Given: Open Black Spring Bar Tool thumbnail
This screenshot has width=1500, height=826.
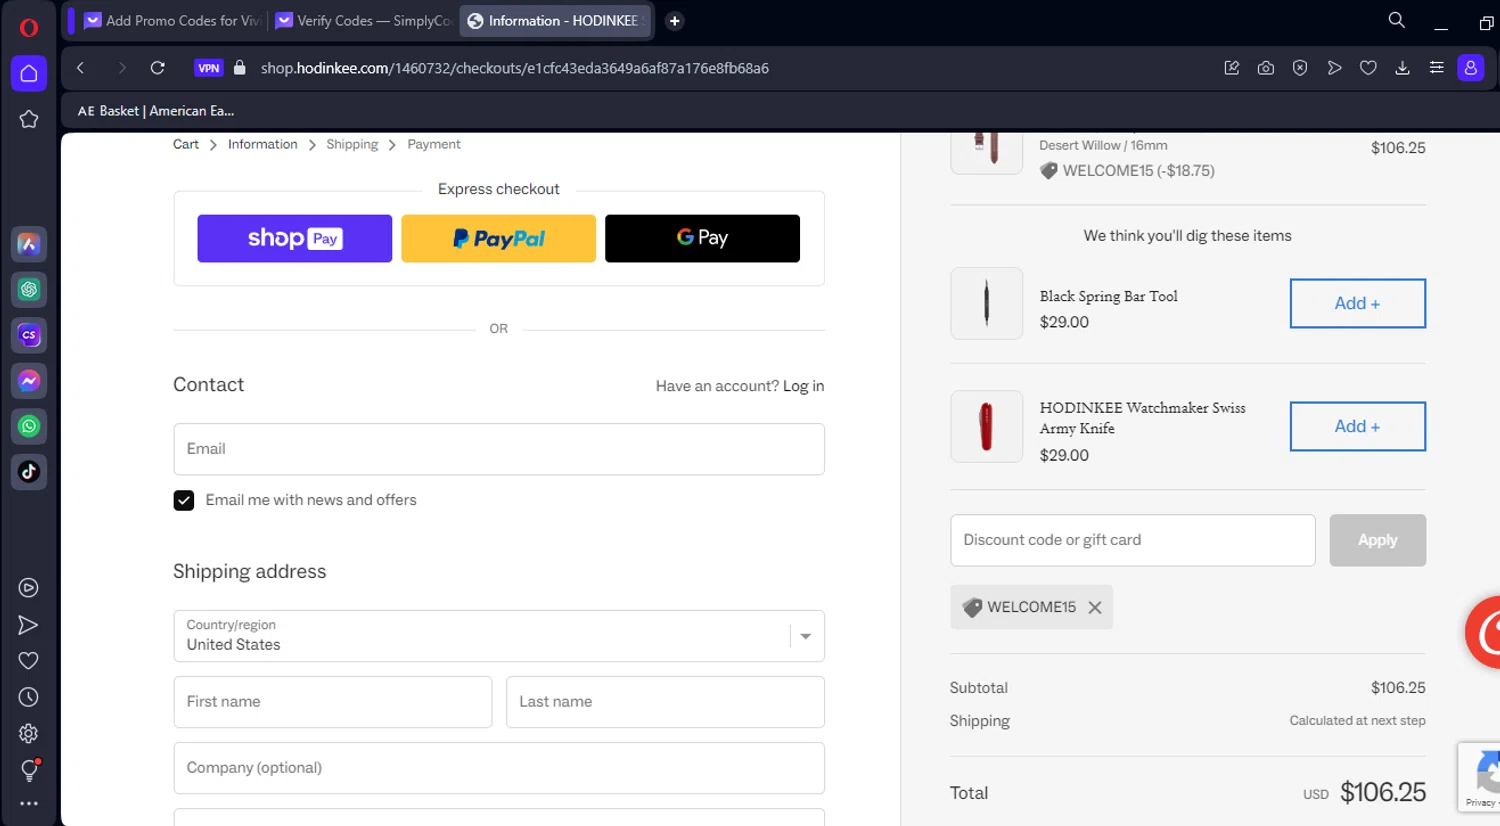Looking at the screenshot, I should pyautogui.click(x=987, y=303).
